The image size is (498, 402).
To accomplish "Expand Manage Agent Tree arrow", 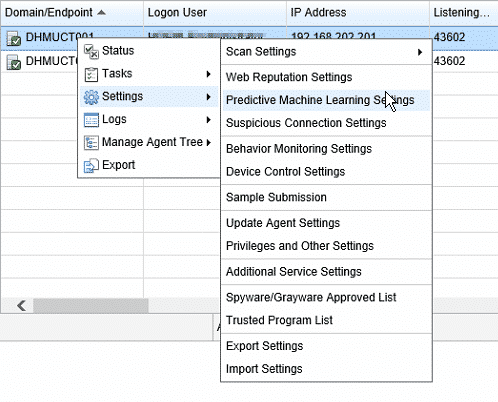I will (x=209, y=143).
